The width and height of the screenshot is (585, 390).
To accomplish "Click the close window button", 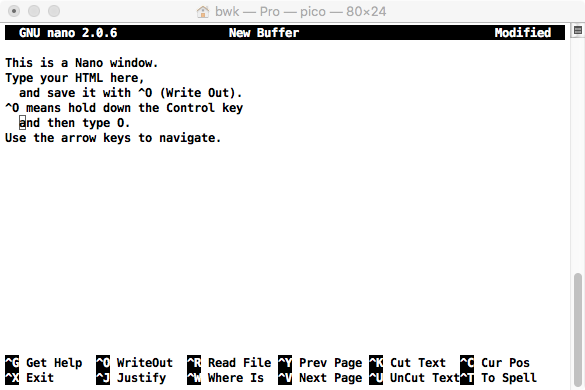I will coord(14,11).
